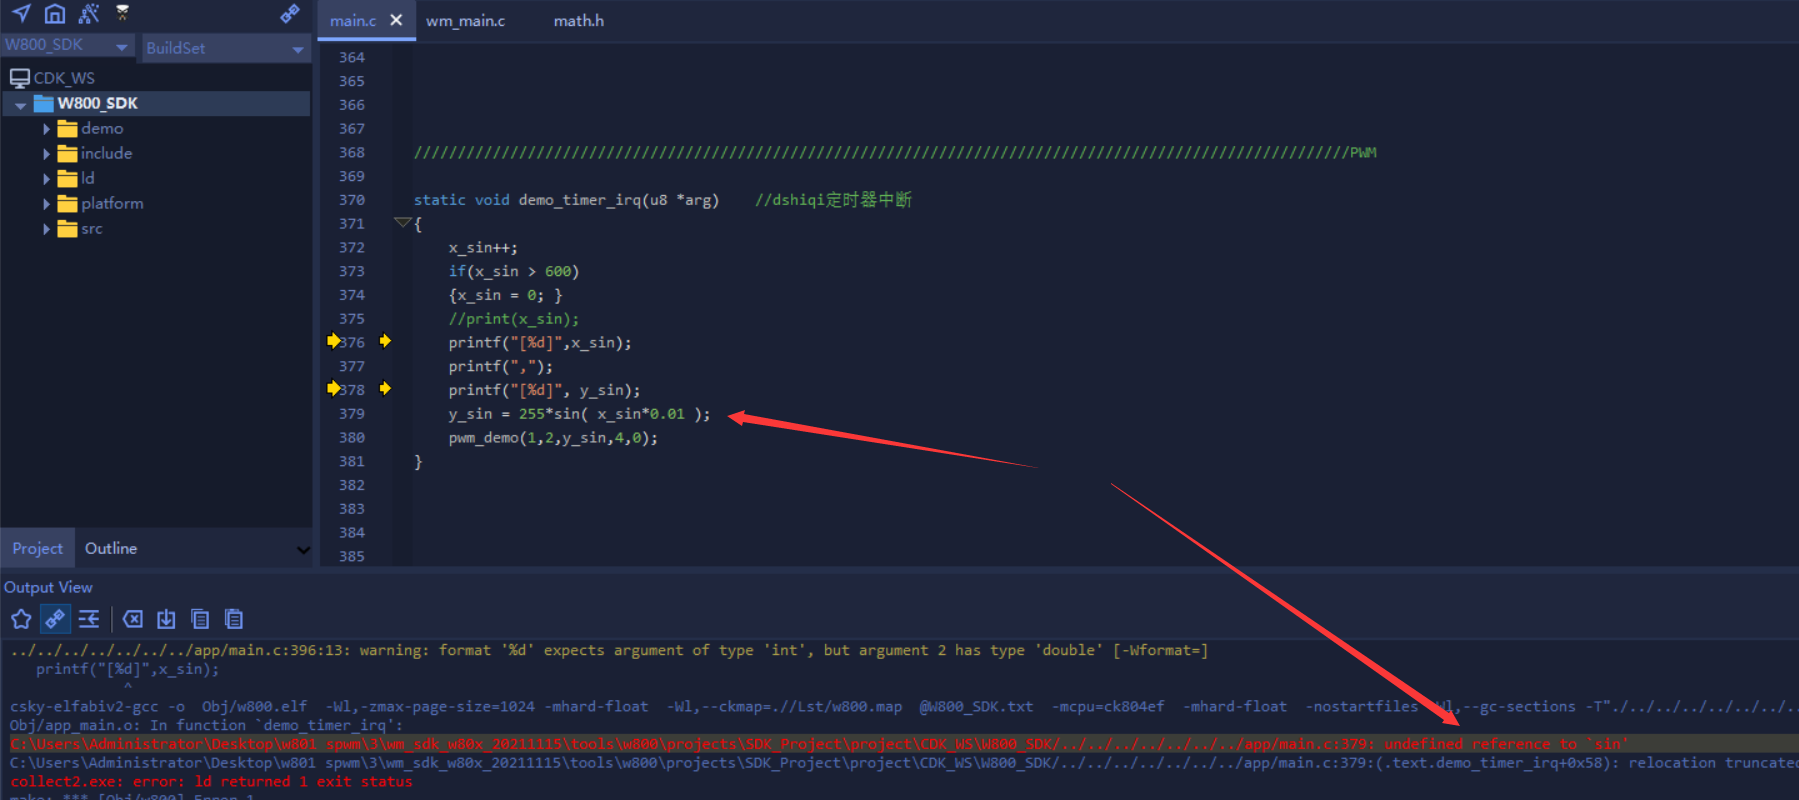Toggle the highlighted link icon in Output View
Screen dimensions: 1799x800
(55, 619)
